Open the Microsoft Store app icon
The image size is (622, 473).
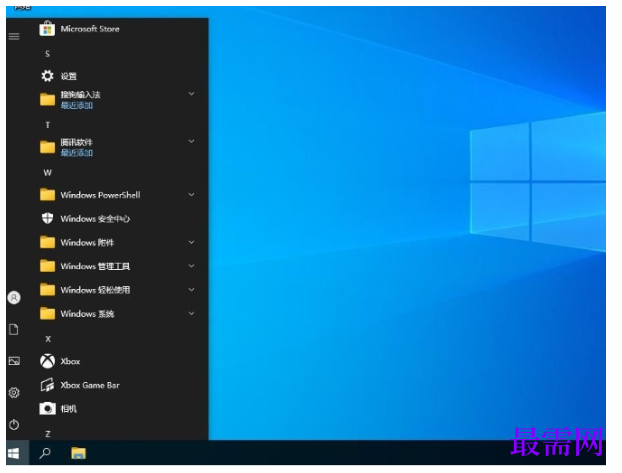47,29
